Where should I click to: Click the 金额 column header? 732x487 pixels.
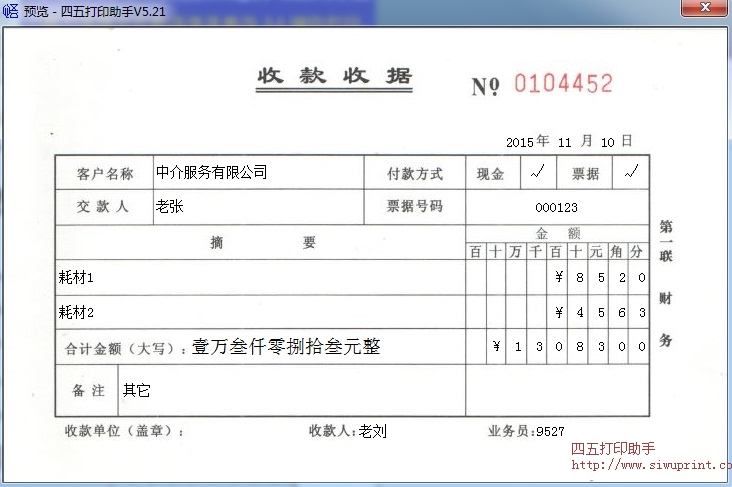(557, 233)
